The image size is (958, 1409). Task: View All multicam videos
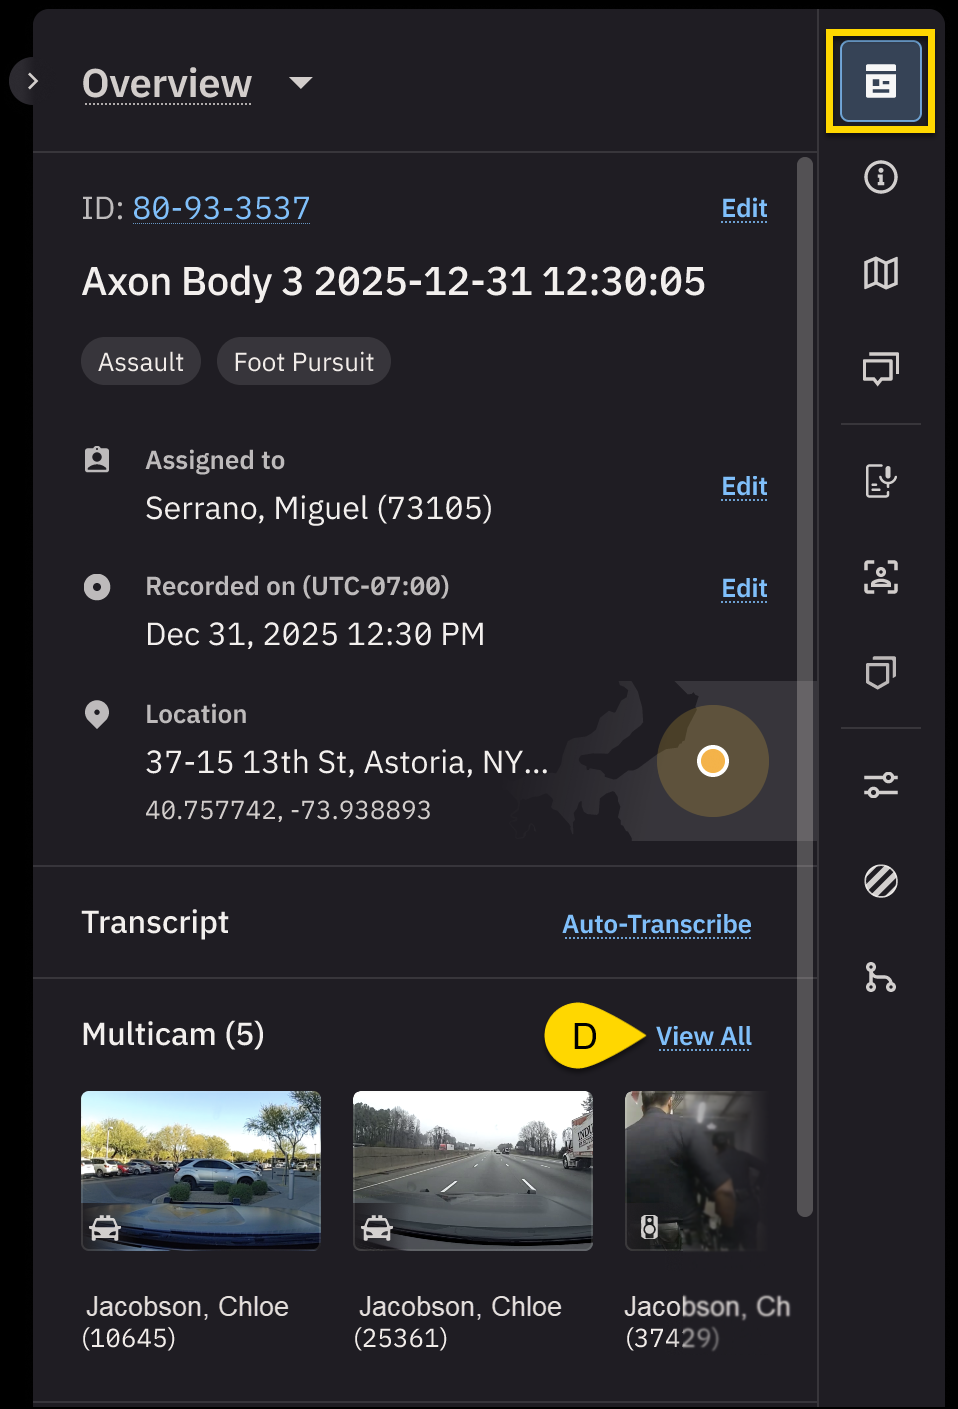point(704,1036)
